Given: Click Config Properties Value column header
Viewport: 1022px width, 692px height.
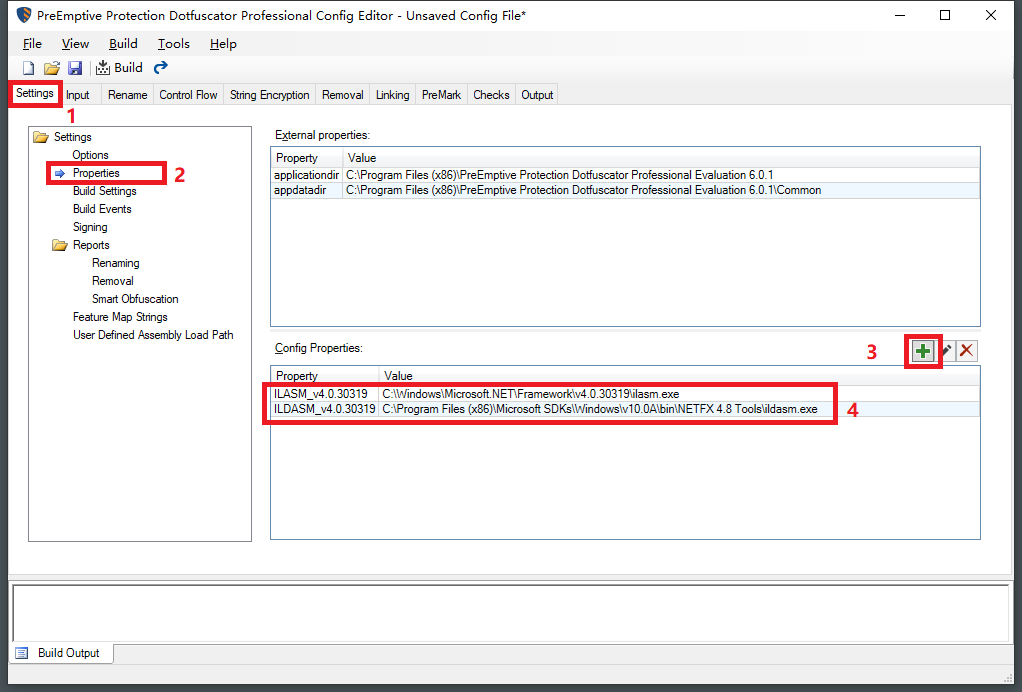Looking at the screenshot, I should pyautogui.click(x=679, y=376).
